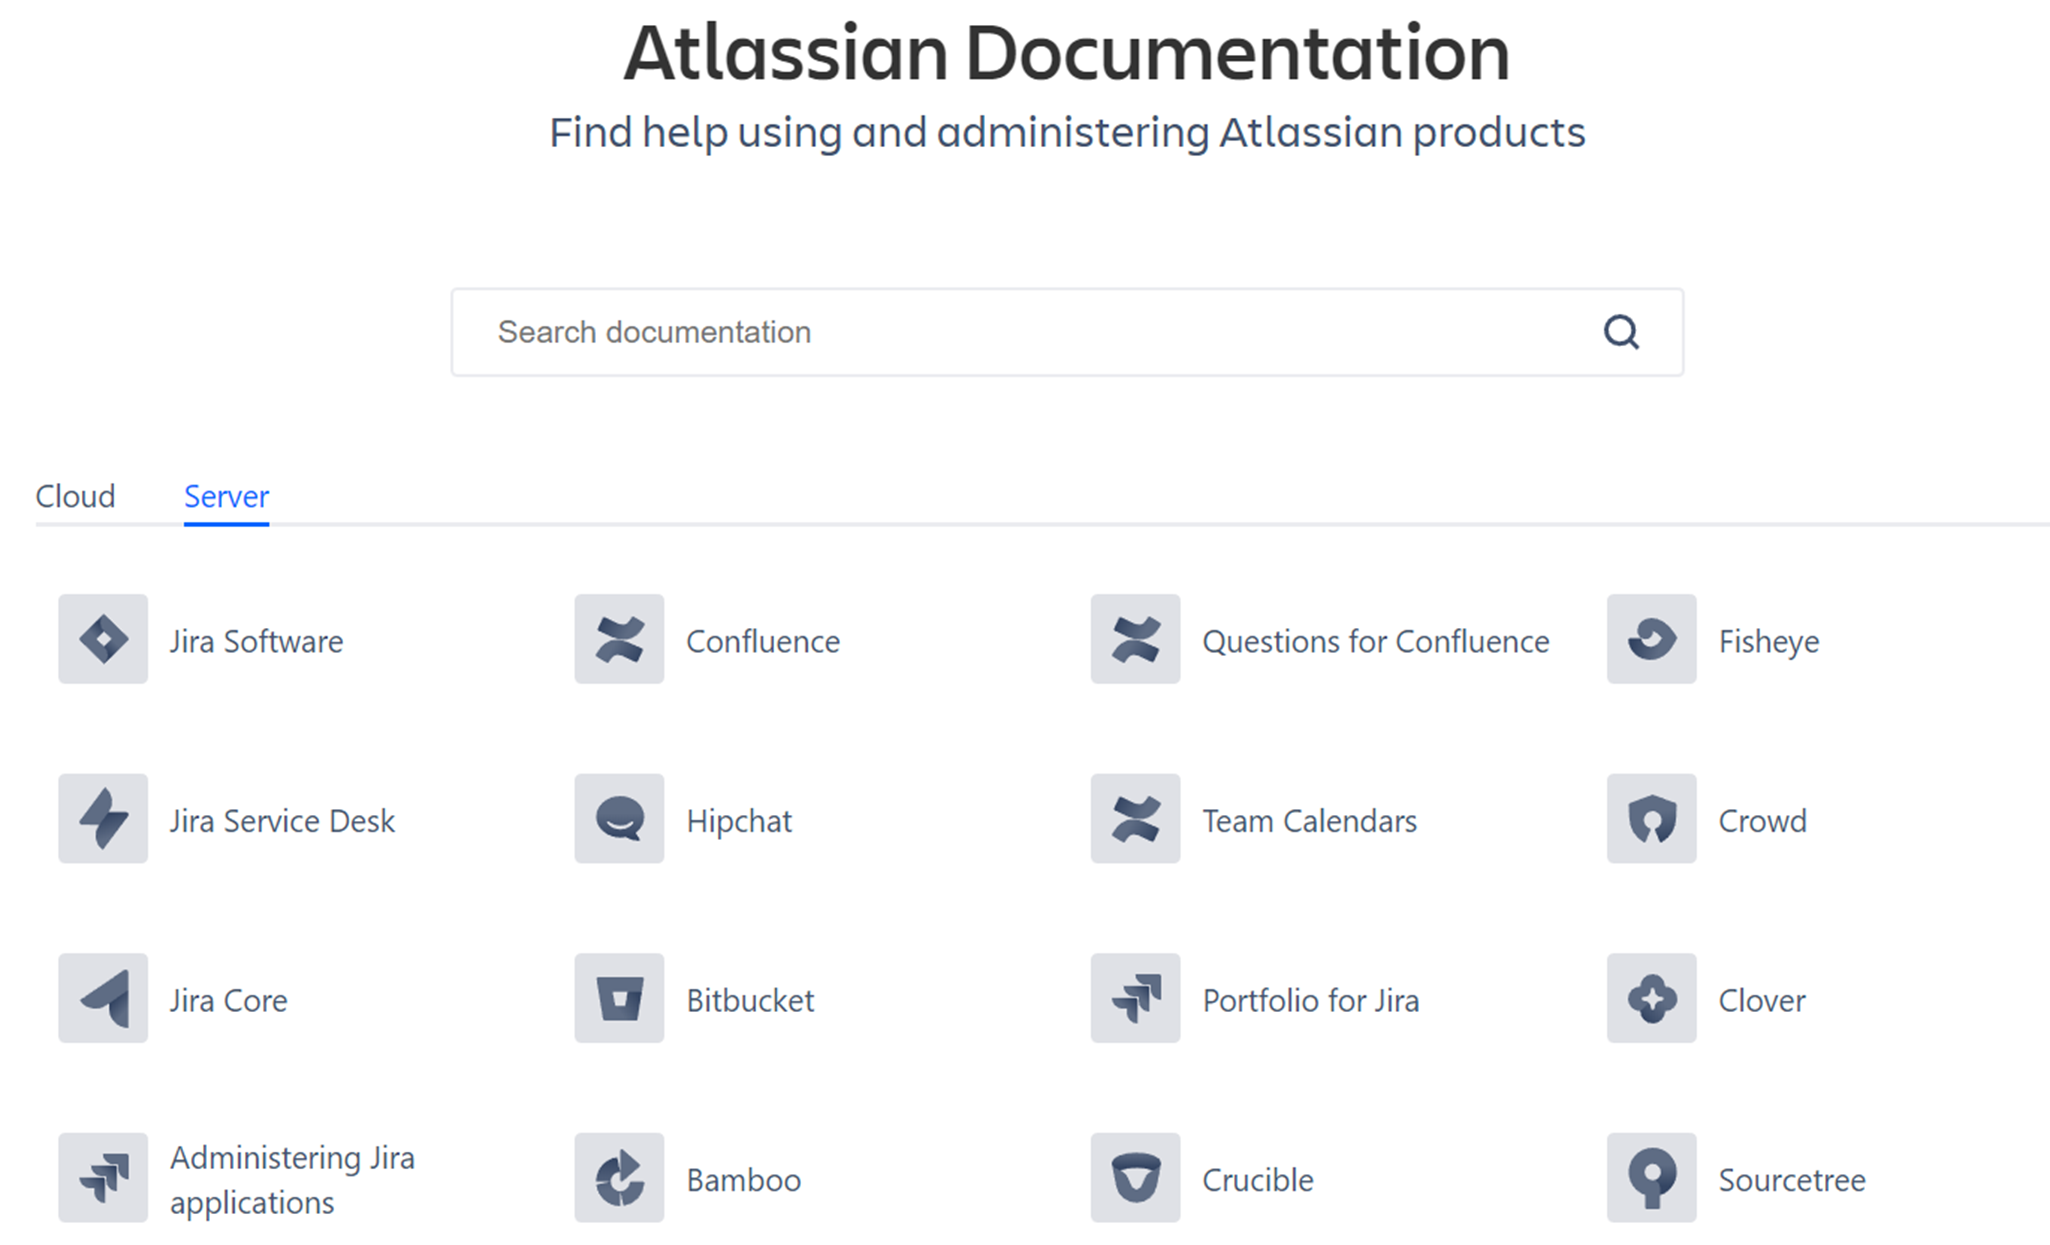Open the Confluence logo icon
This screenshot has width=2050, height=1245.
click(x=619, y=639)
